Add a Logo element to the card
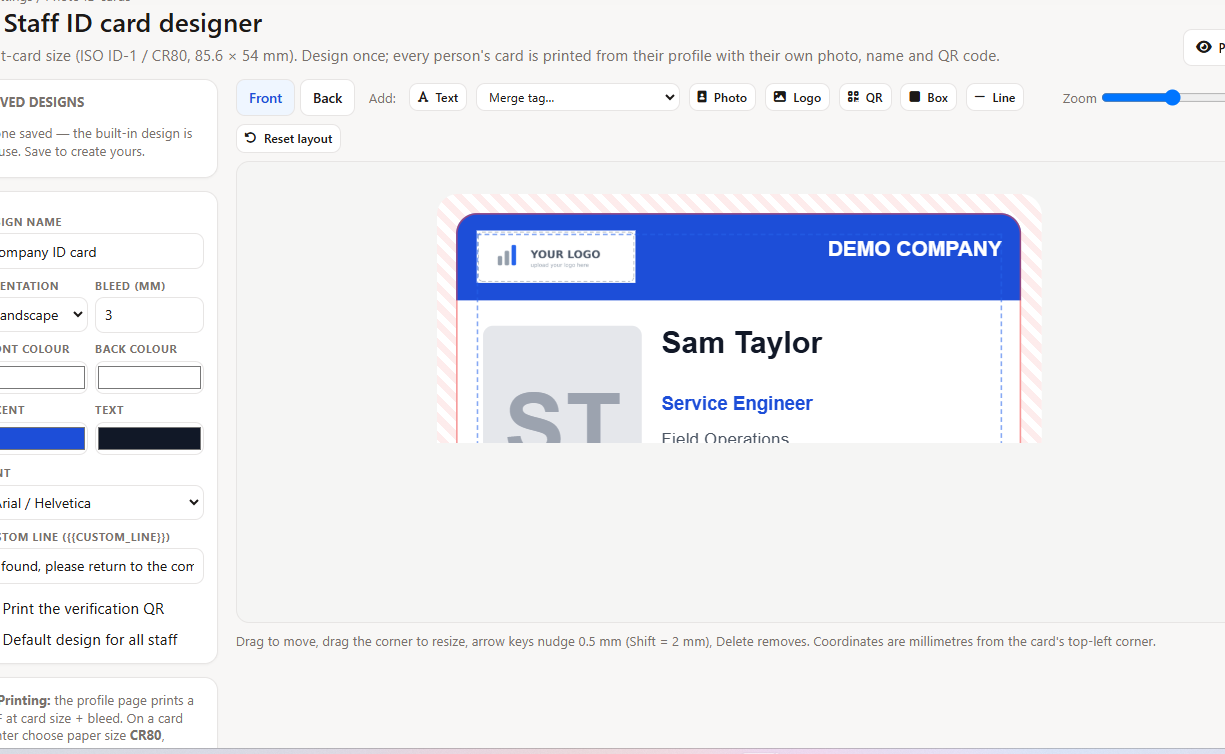1225x754 pixels. 797,97
